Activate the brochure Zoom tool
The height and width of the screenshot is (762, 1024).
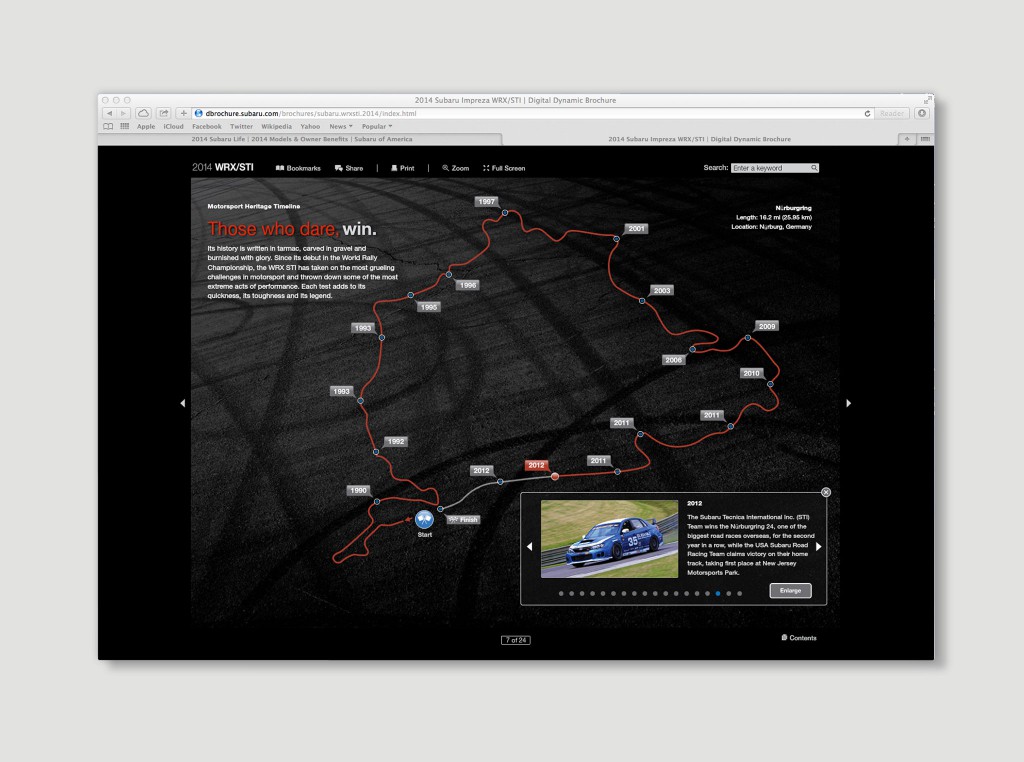pos(455,168)
